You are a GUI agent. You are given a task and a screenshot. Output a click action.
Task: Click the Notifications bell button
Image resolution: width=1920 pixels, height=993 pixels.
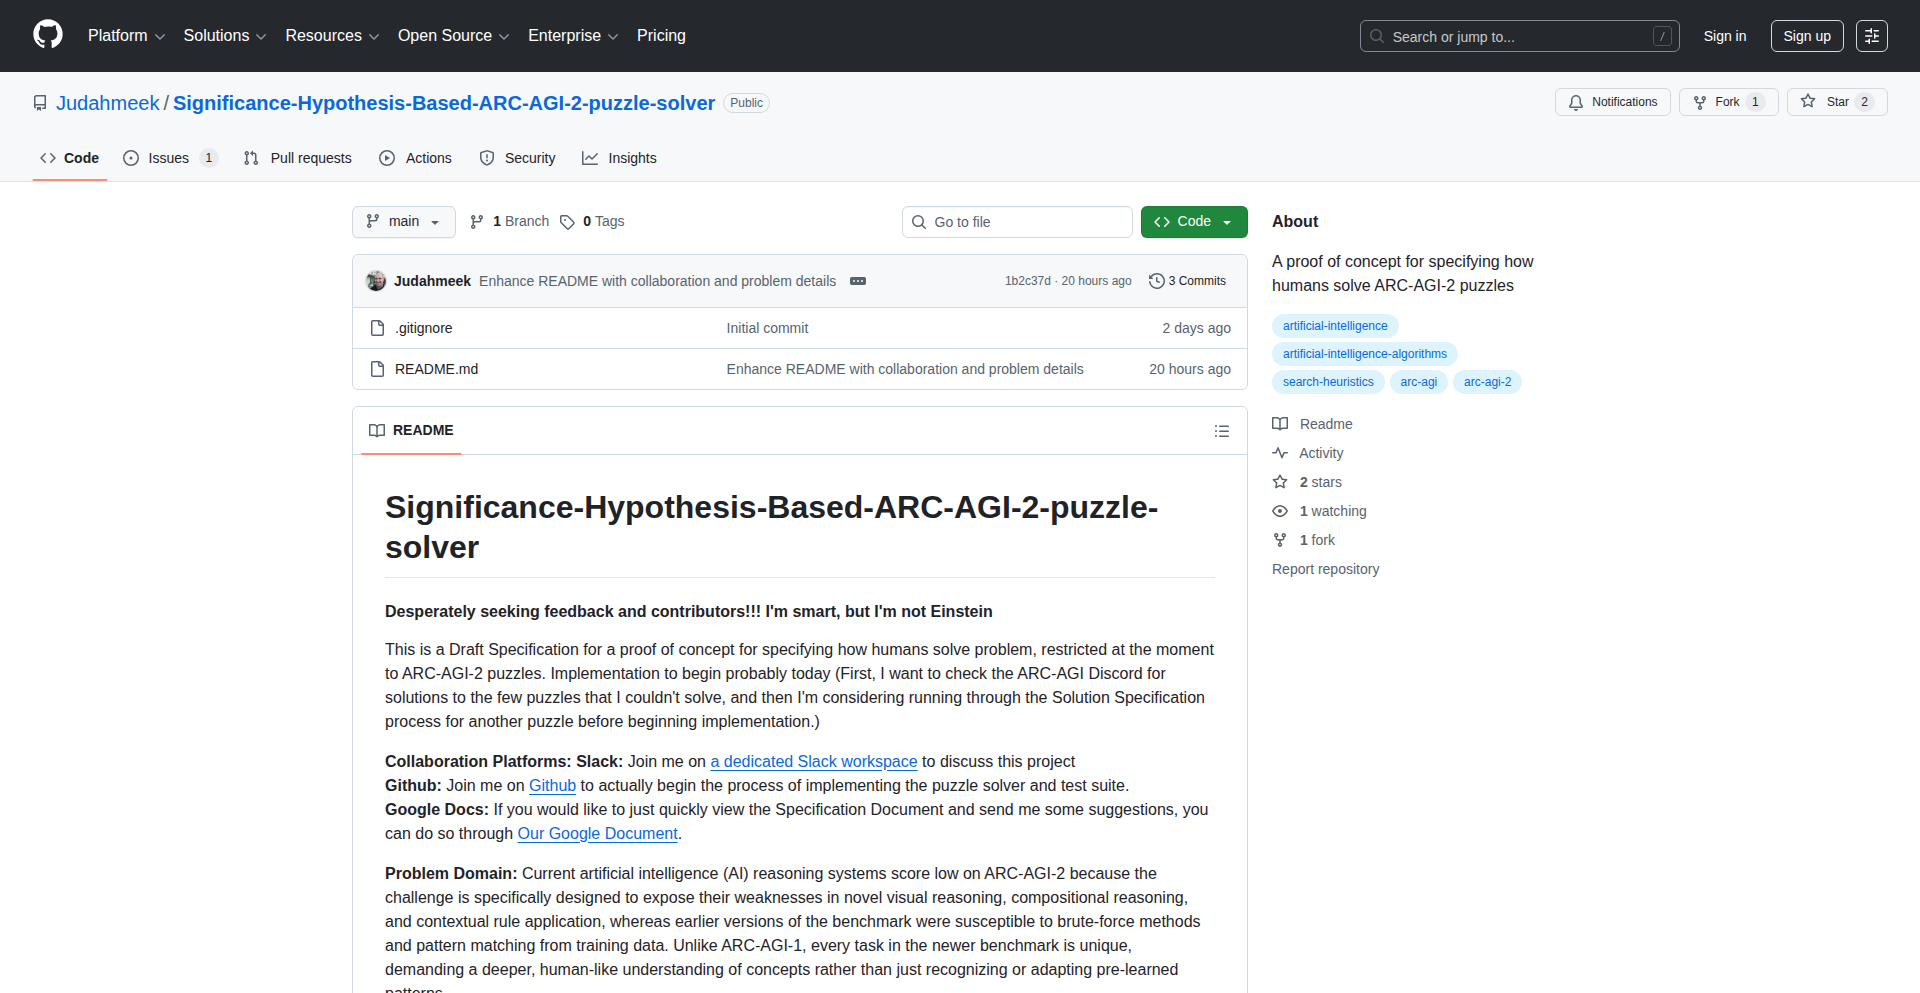coord(1612,102)
